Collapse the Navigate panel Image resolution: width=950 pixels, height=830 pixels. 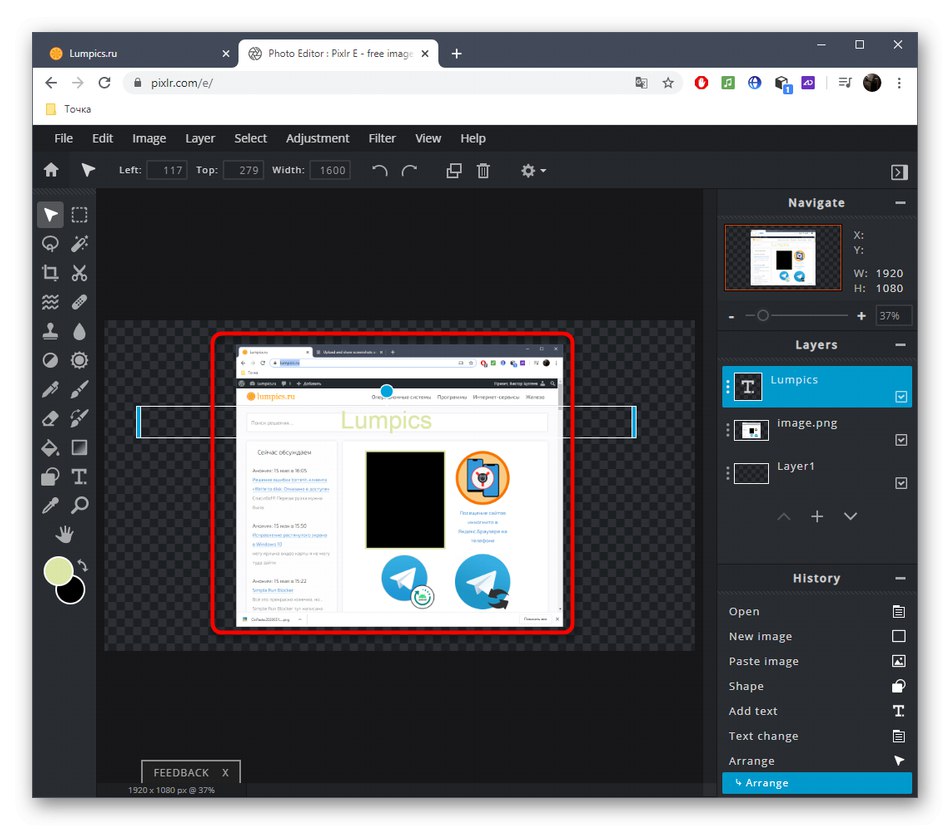tap(900, 202)
